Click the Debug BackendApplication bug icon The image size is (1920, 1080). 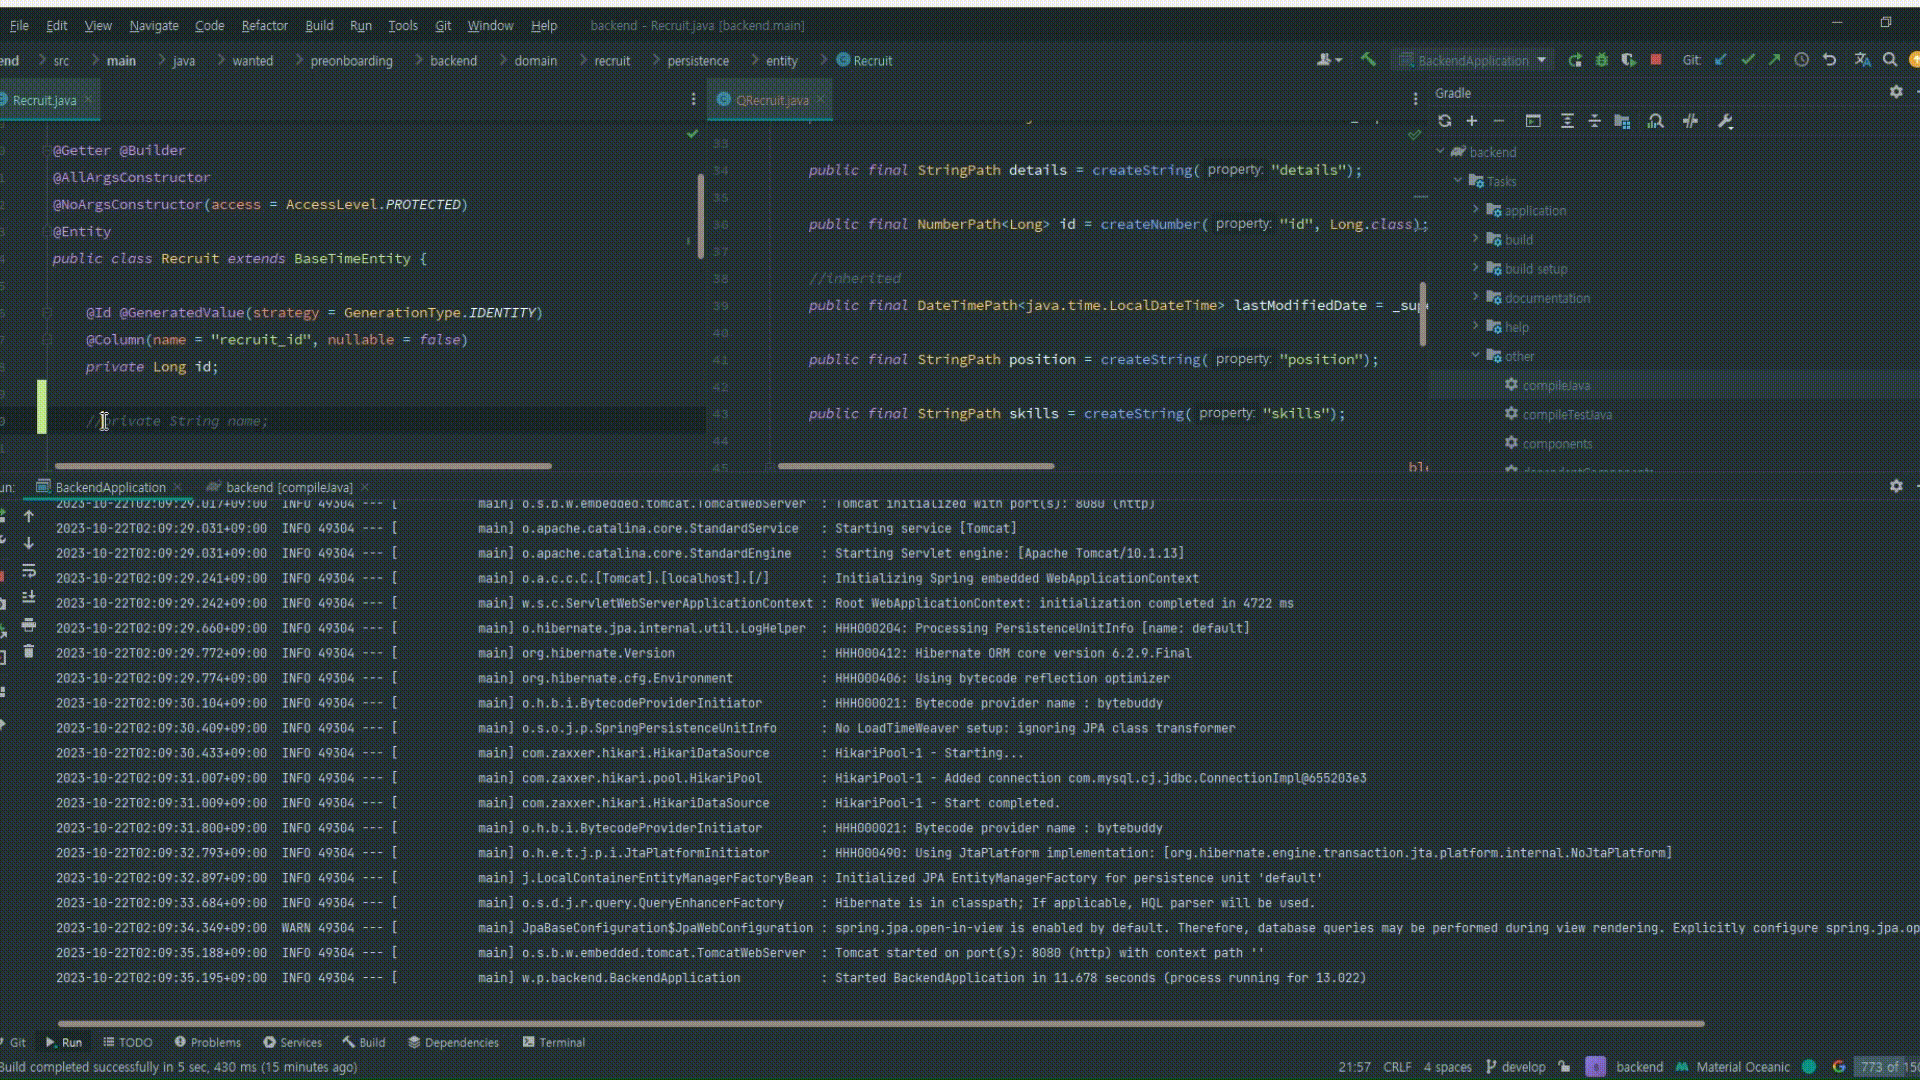1601,60
